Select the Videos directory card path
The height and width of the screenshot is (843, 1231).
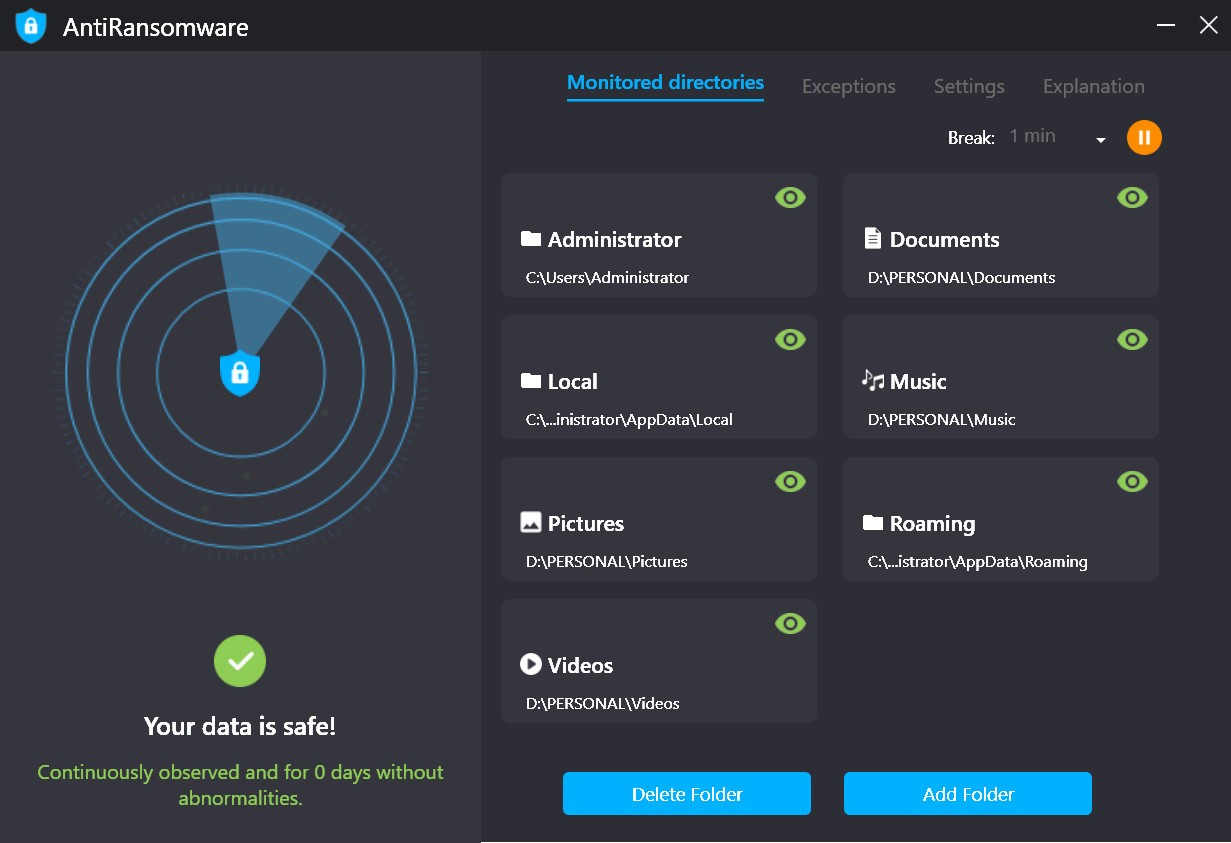tap(603, 703)
